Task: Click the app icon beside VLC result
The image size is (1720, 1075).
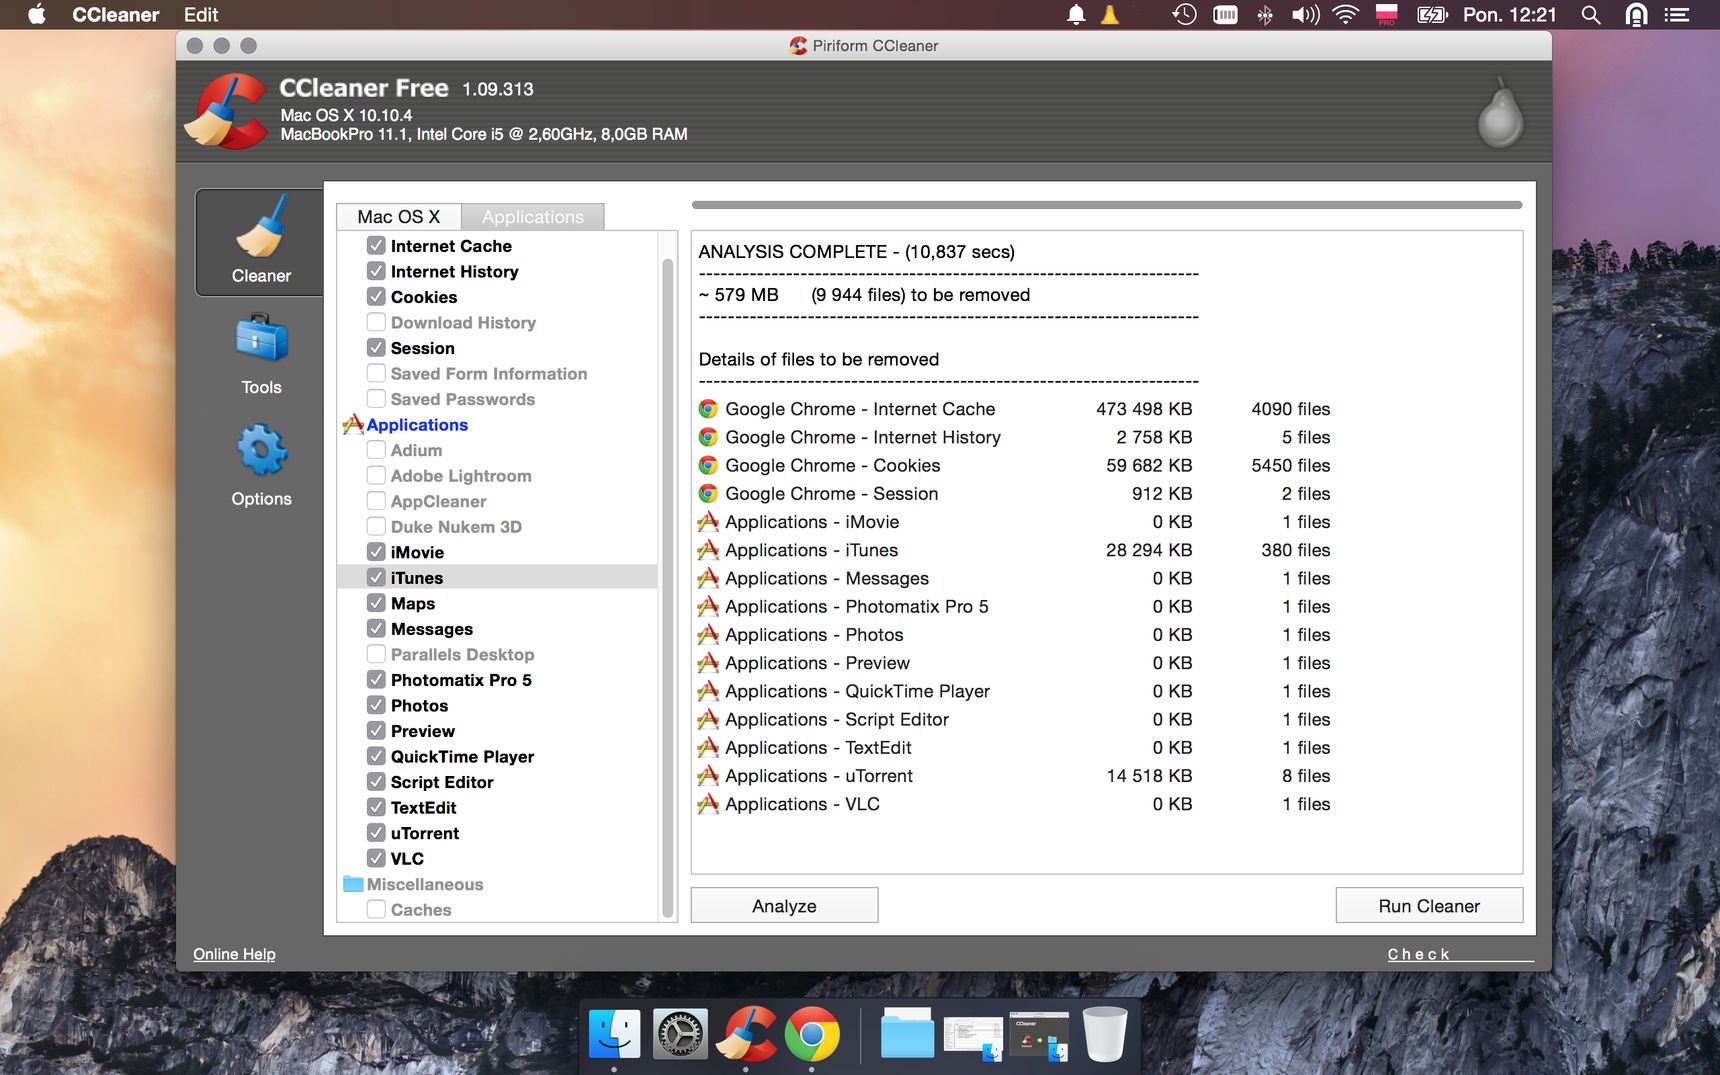Action: pyautogui.click(x=708, y=803)
